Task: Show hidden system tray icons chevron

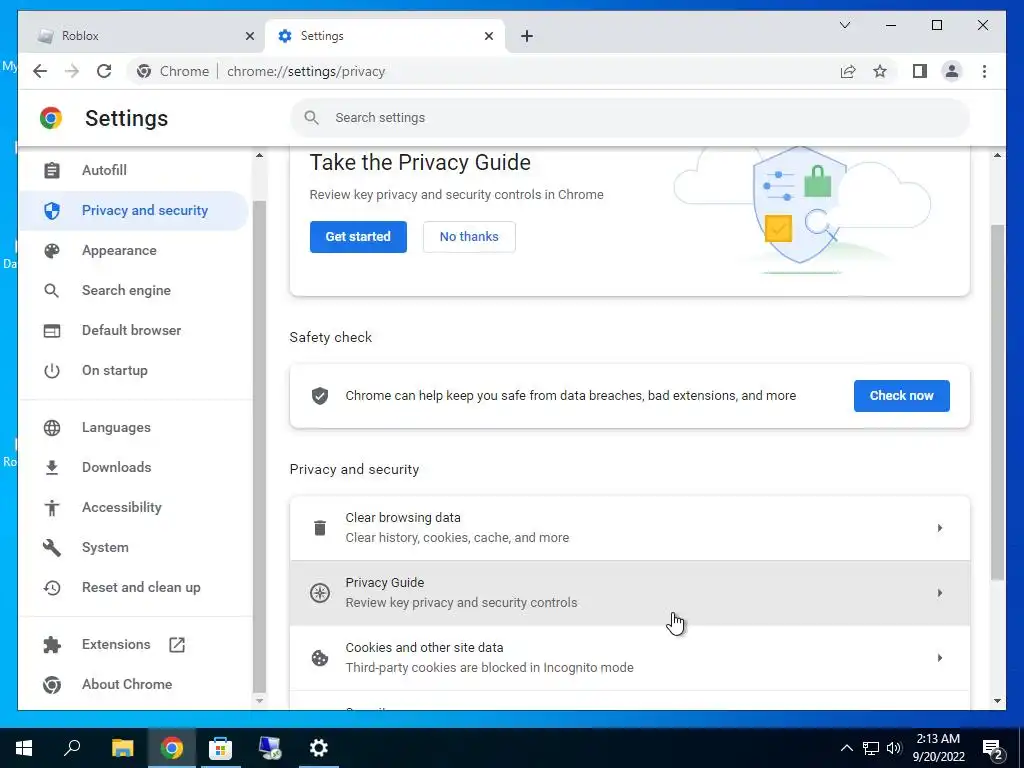Action: coord(846,748)
